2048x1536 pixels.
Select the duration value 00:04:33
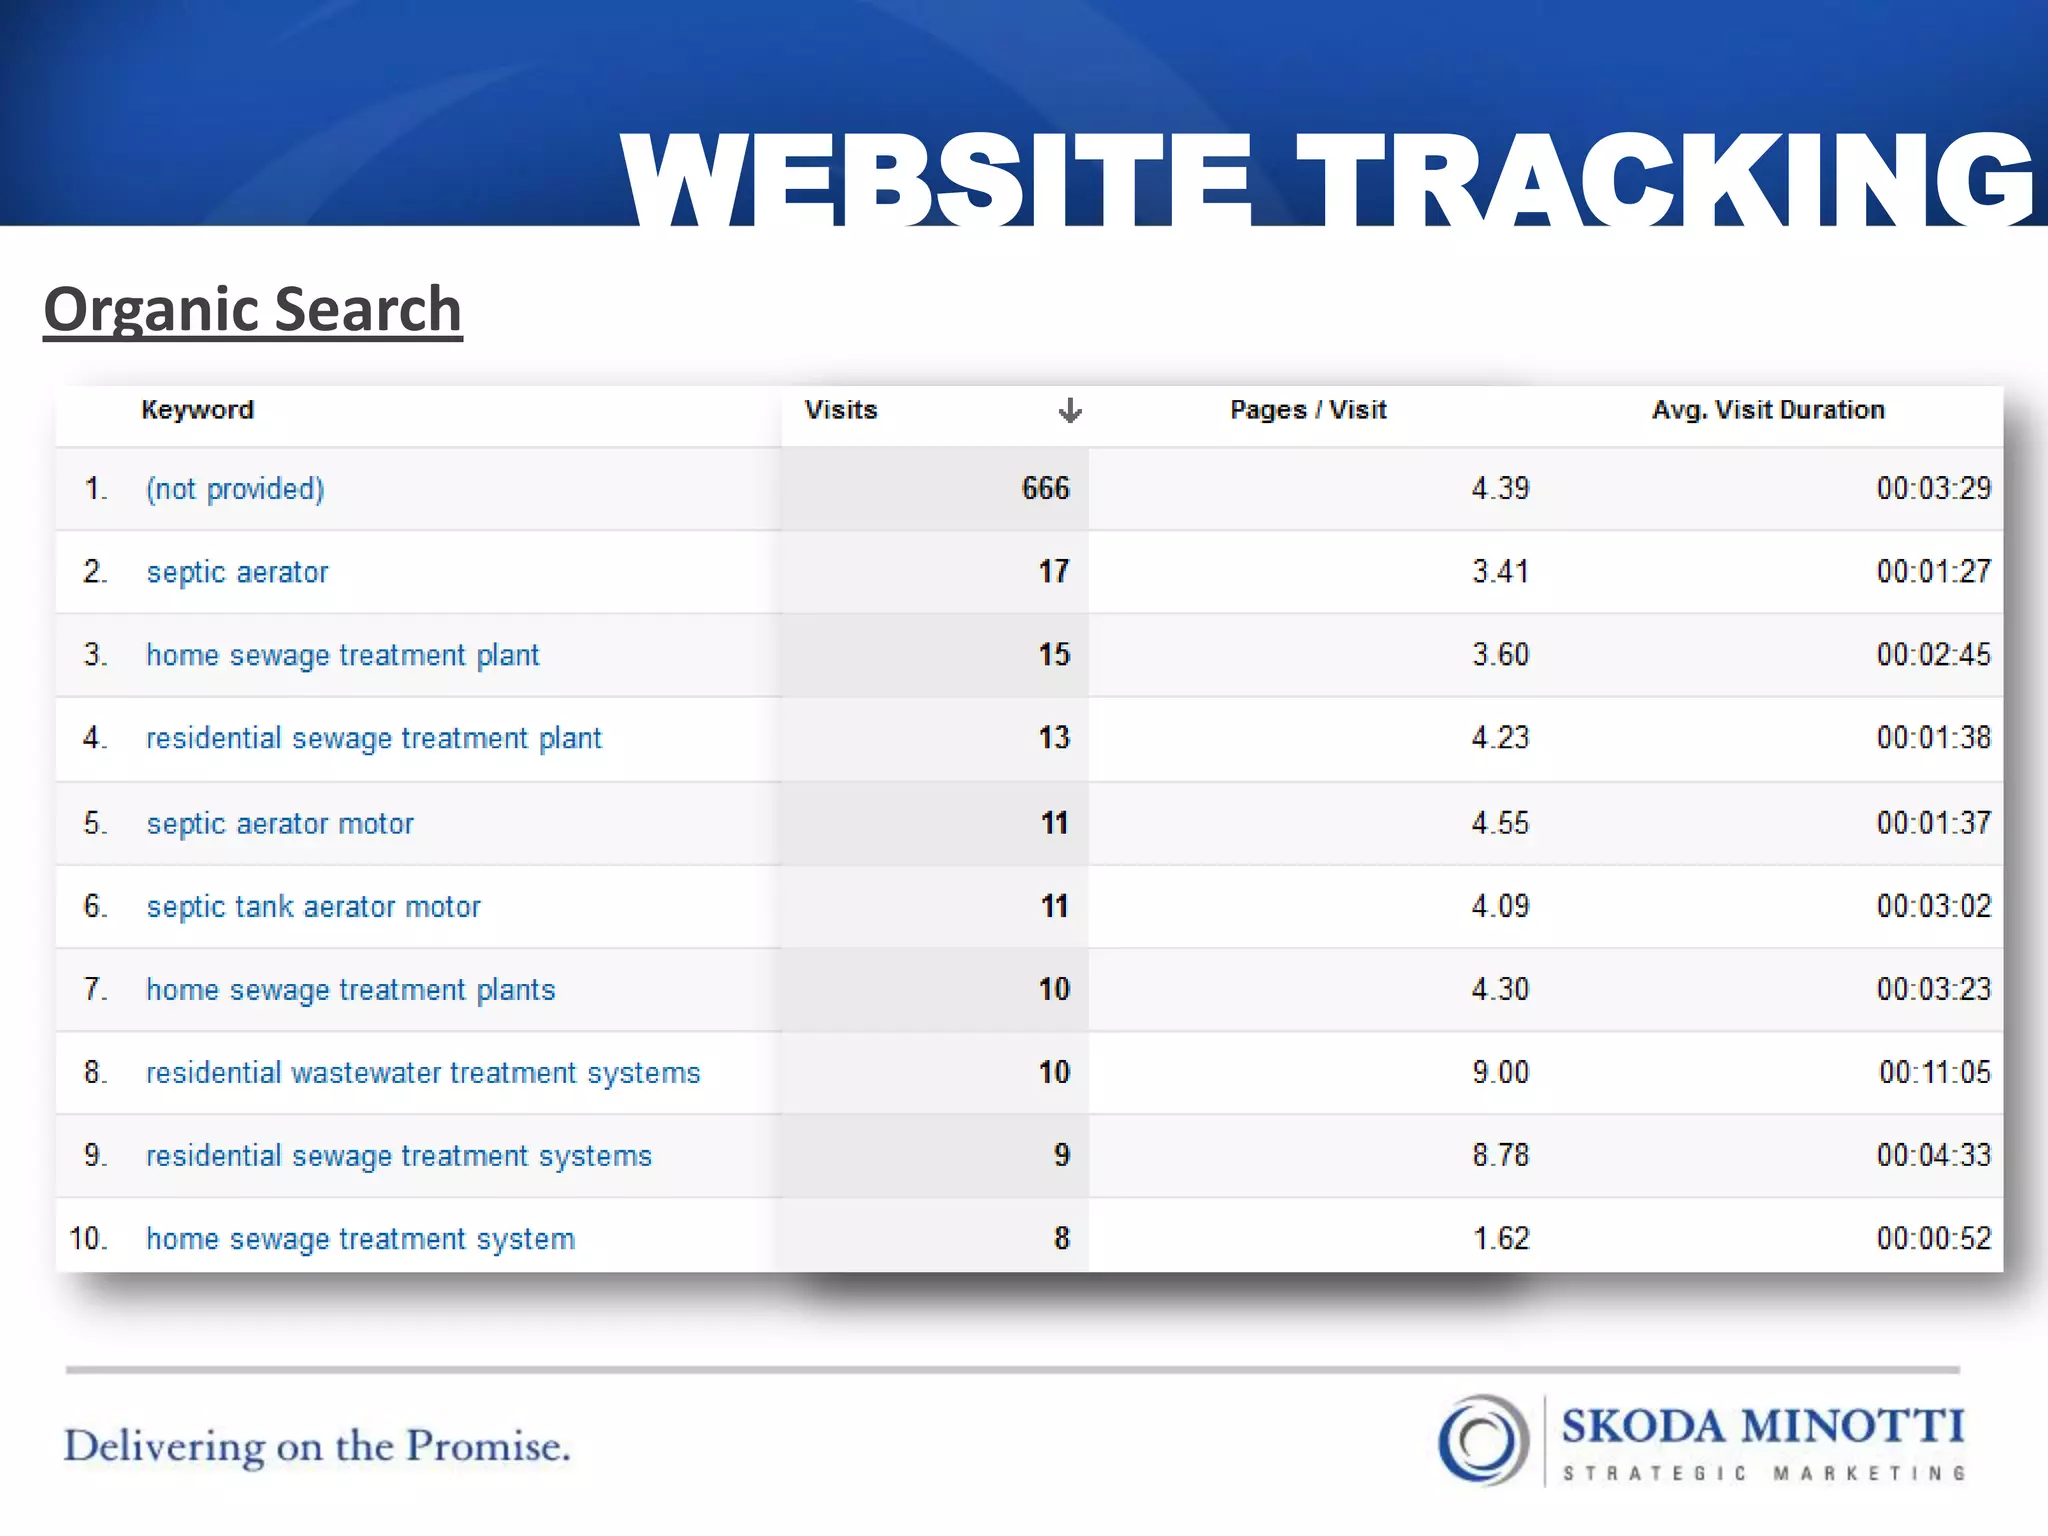click(1934, 1155)
